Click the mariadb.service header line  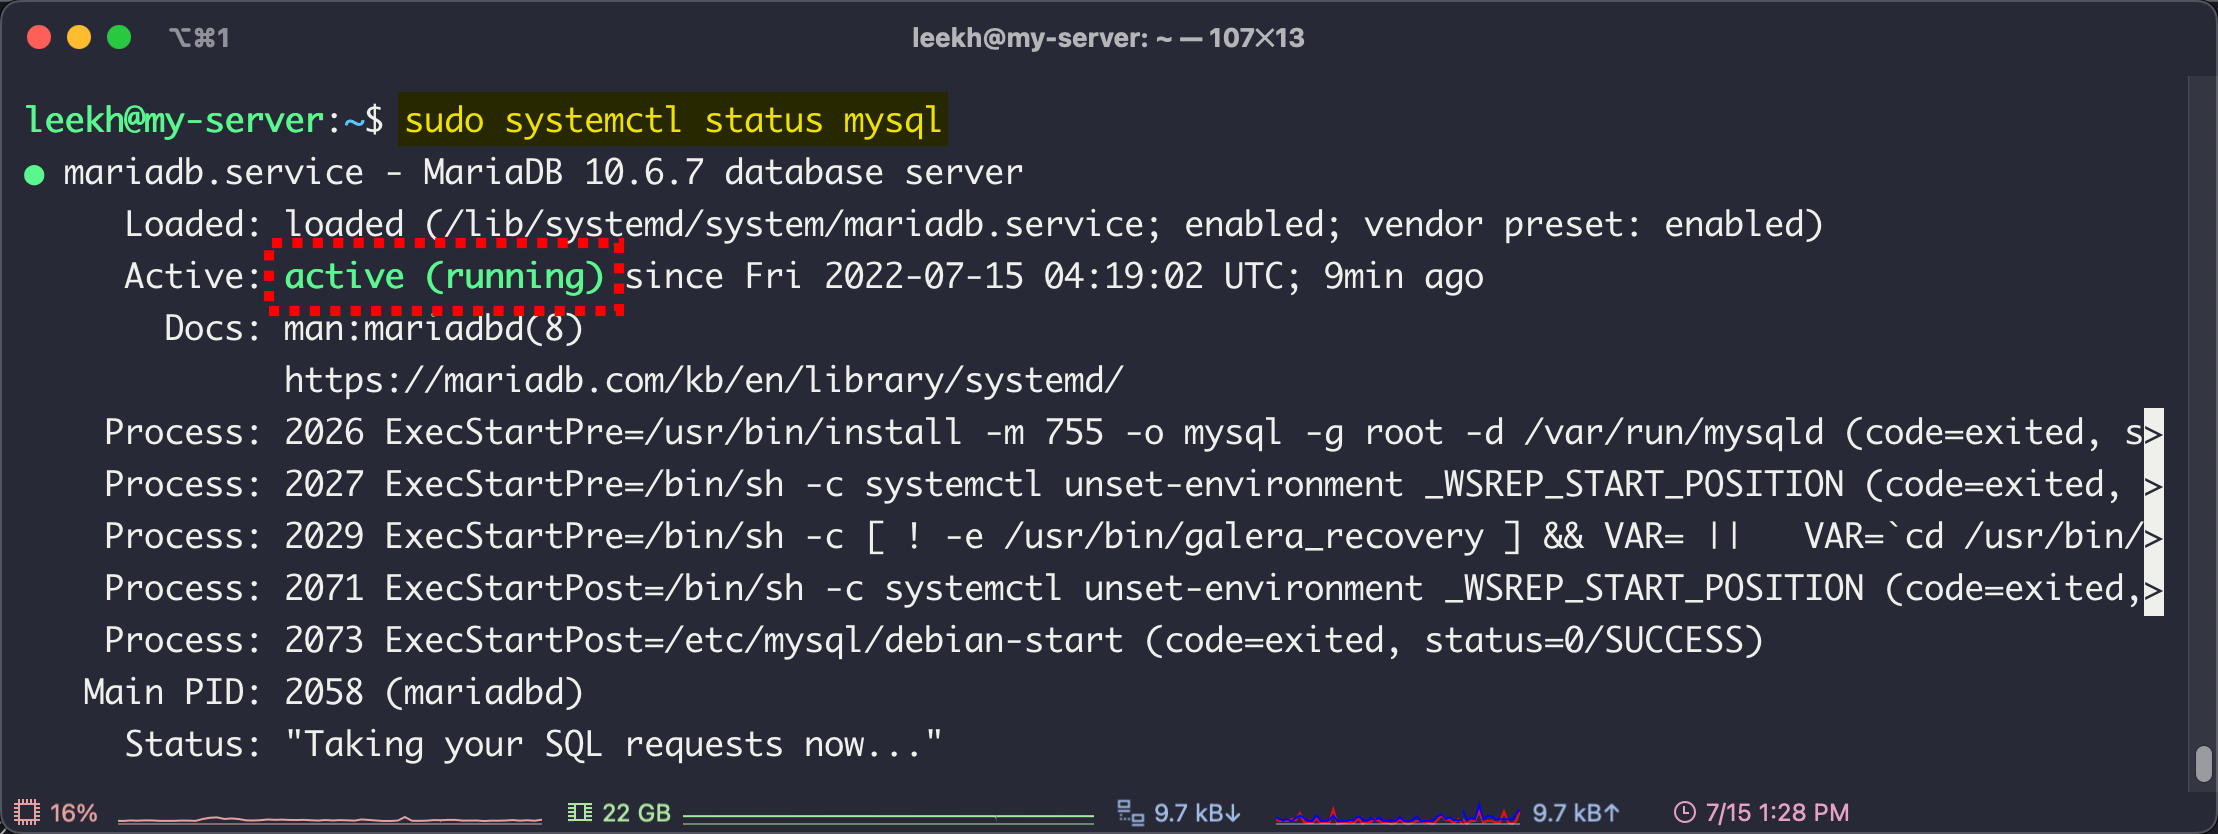(x=543, y=172)
